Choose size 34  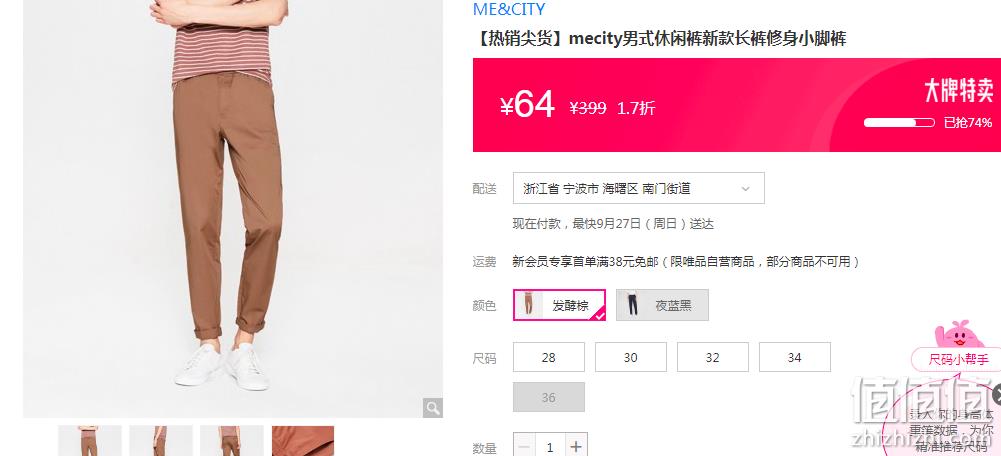[795, 358]
